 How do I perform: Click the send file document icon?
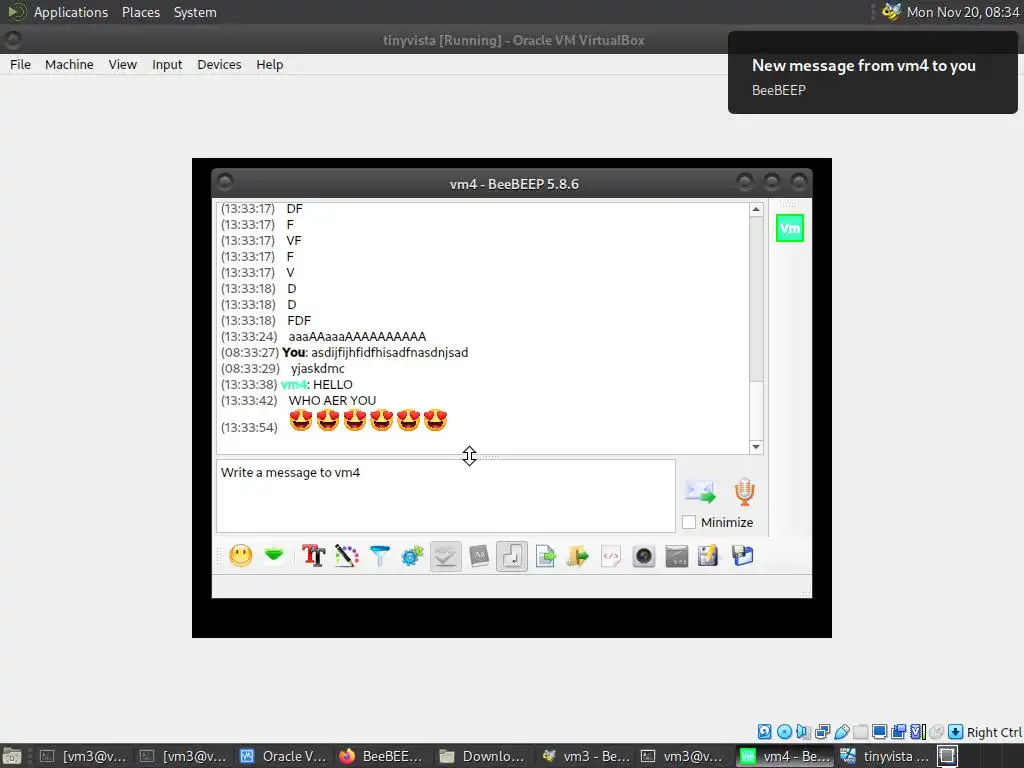pyautogui.click(x=545, y=556)
